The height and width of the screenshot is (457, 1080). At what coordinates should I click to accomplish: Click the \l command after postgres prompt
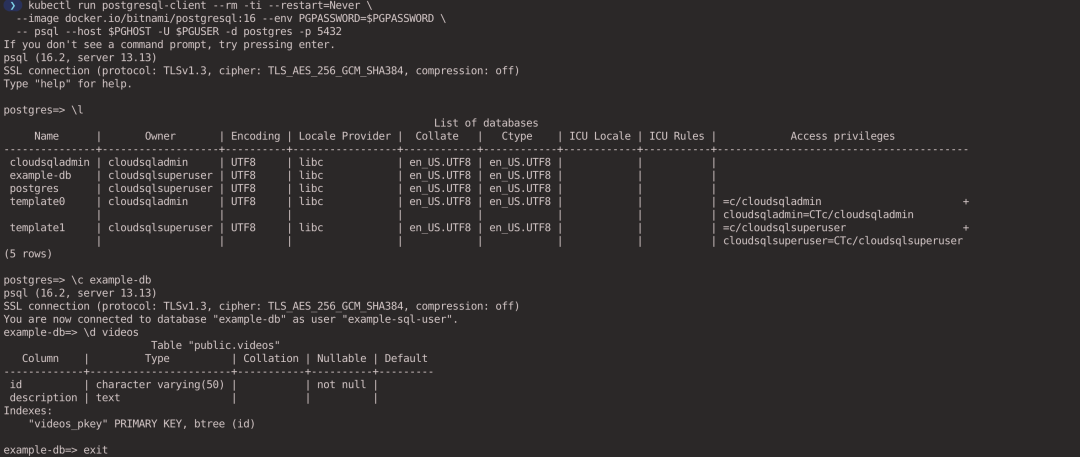click(x=77, y=110)
